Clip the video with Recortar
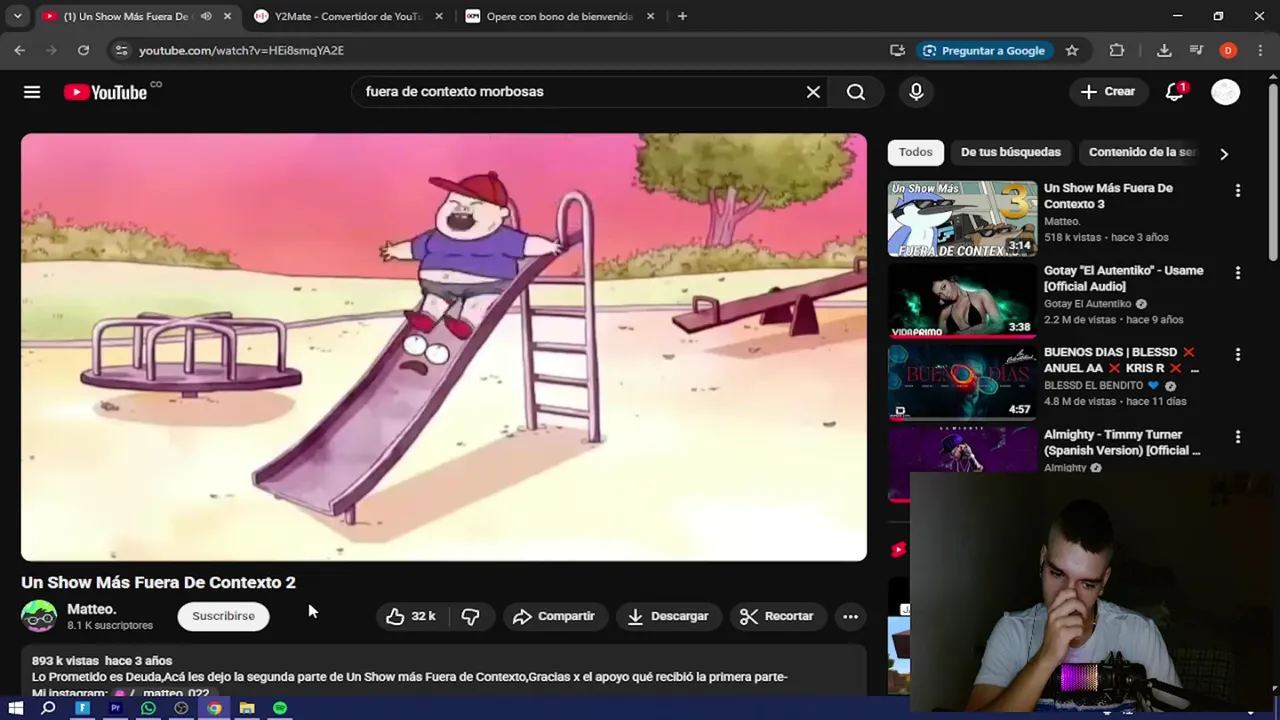1280x720 pixels. pos(777,616)
